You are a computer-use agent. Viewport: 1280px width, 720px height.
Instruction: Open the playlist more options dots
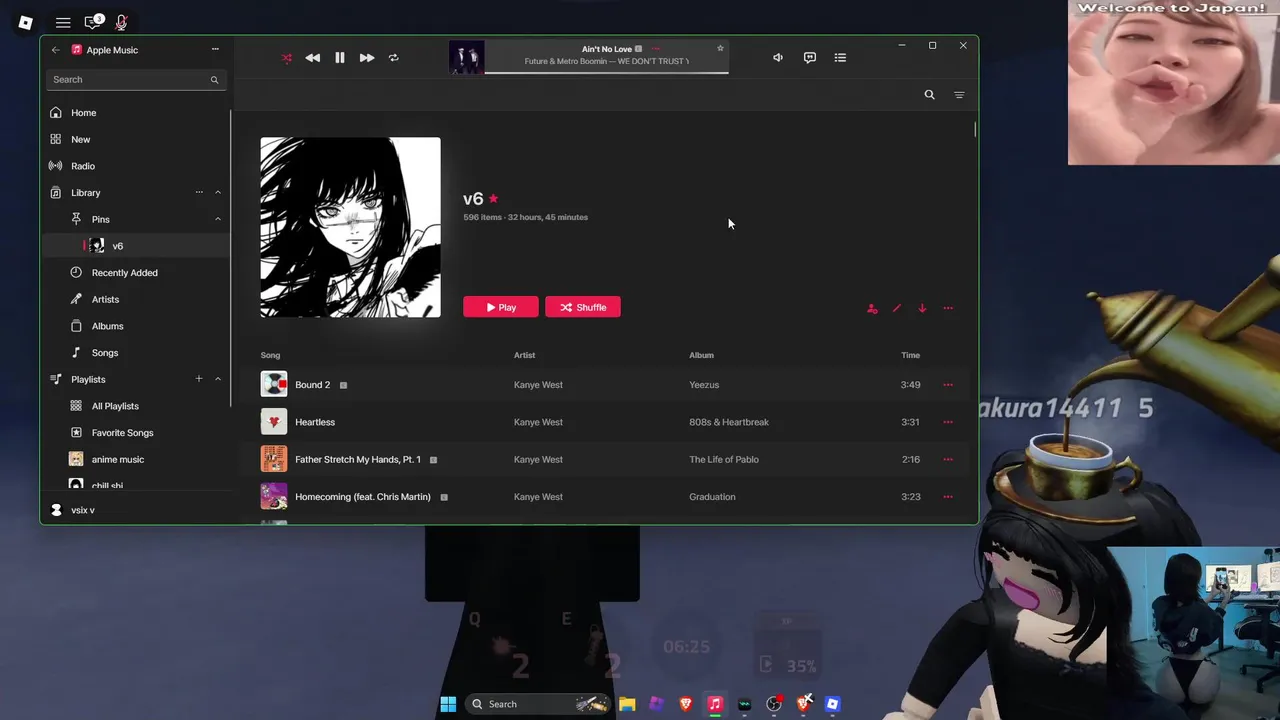point(948,308)
